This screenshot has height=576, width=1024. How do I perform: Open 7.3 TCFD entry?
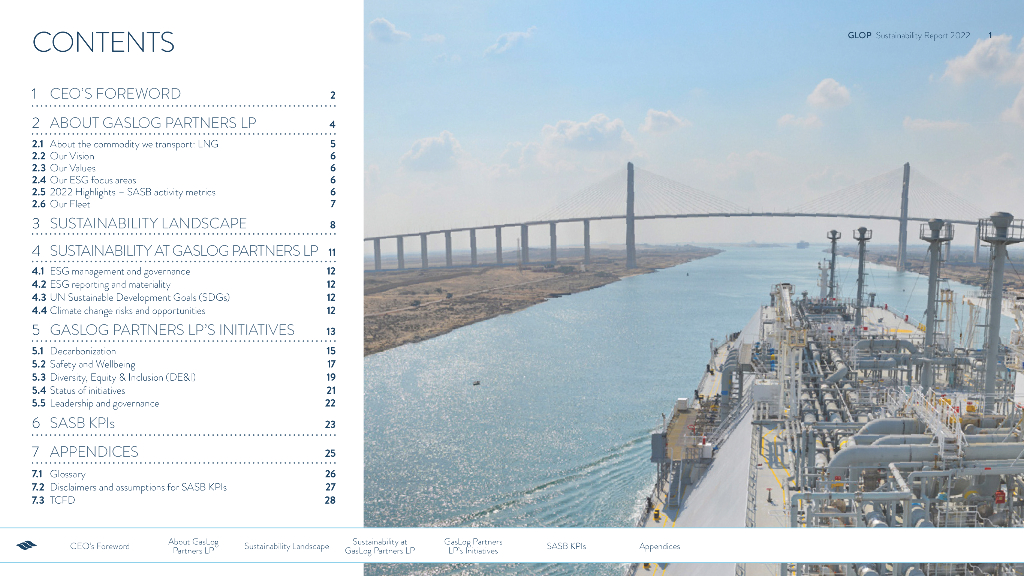184,500
